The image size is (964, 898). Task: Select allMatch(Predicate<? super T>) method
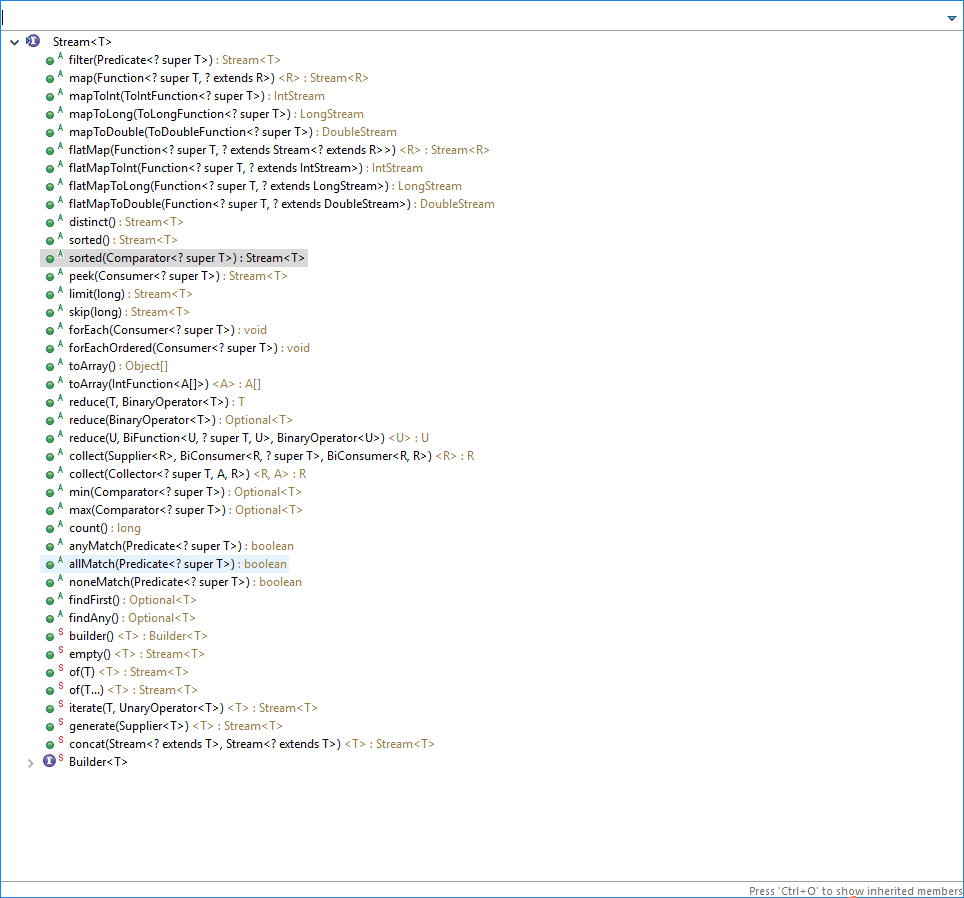[176, 564]
